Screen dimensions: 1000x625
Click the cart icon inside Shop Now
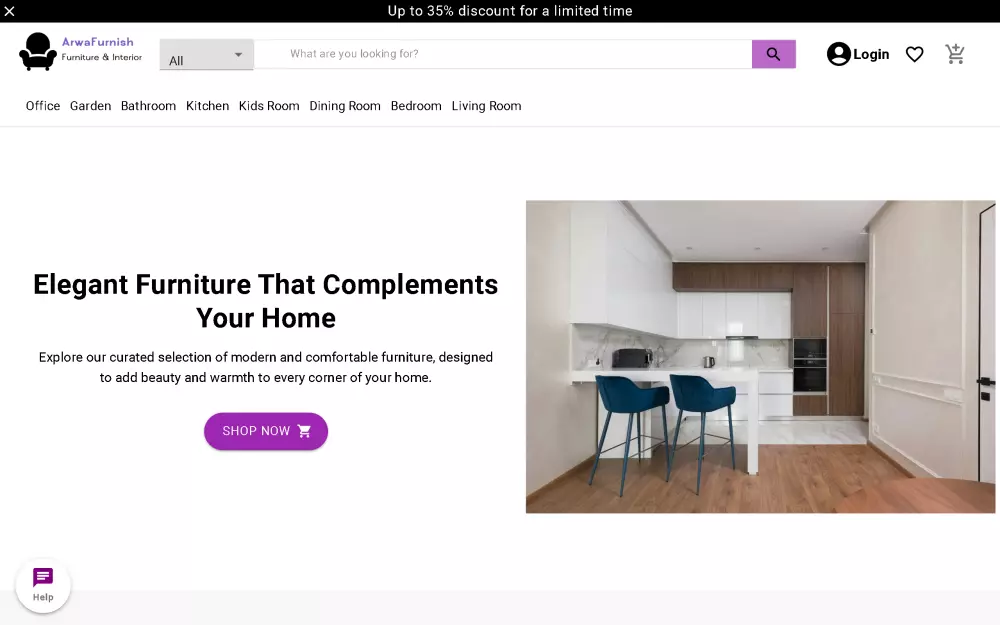(304, 431)
